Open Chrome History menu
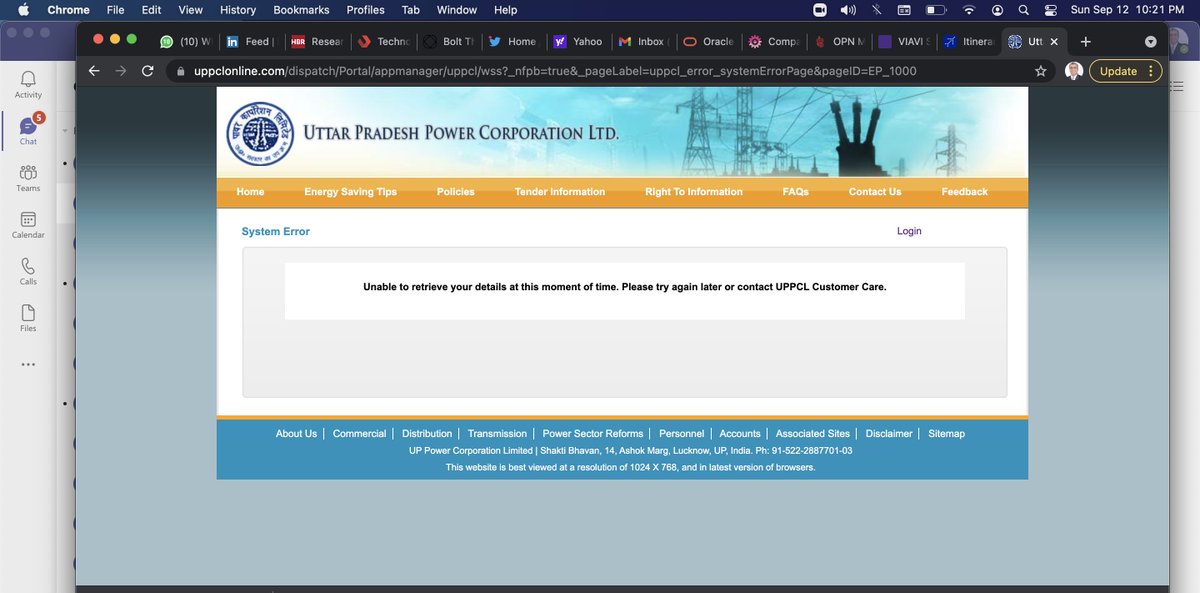The height and width of the screenshot is (593, 1200). click(237, 10)
